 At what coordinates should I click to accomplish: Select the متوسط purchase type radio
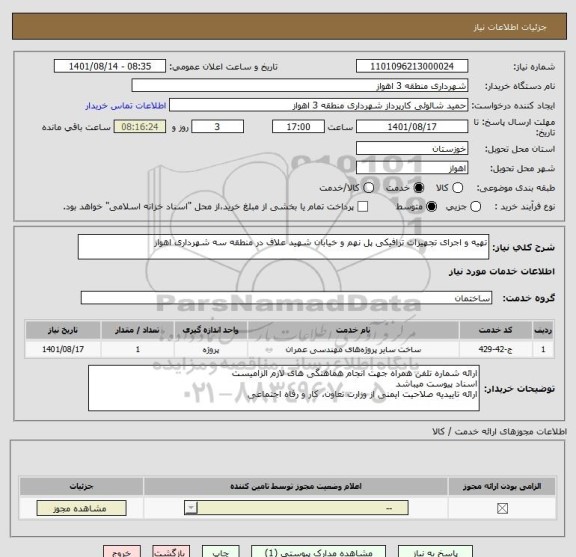(431, 206)
